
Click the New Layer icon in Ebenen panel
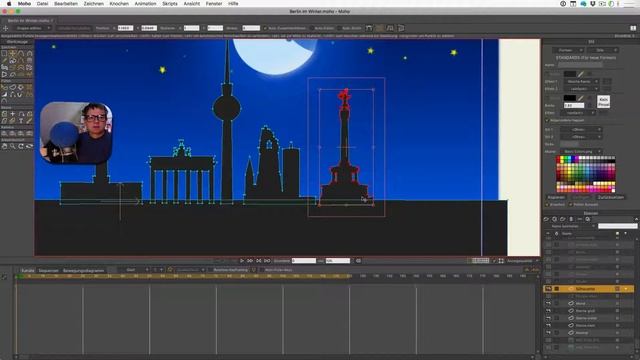(x=547, y=219)
